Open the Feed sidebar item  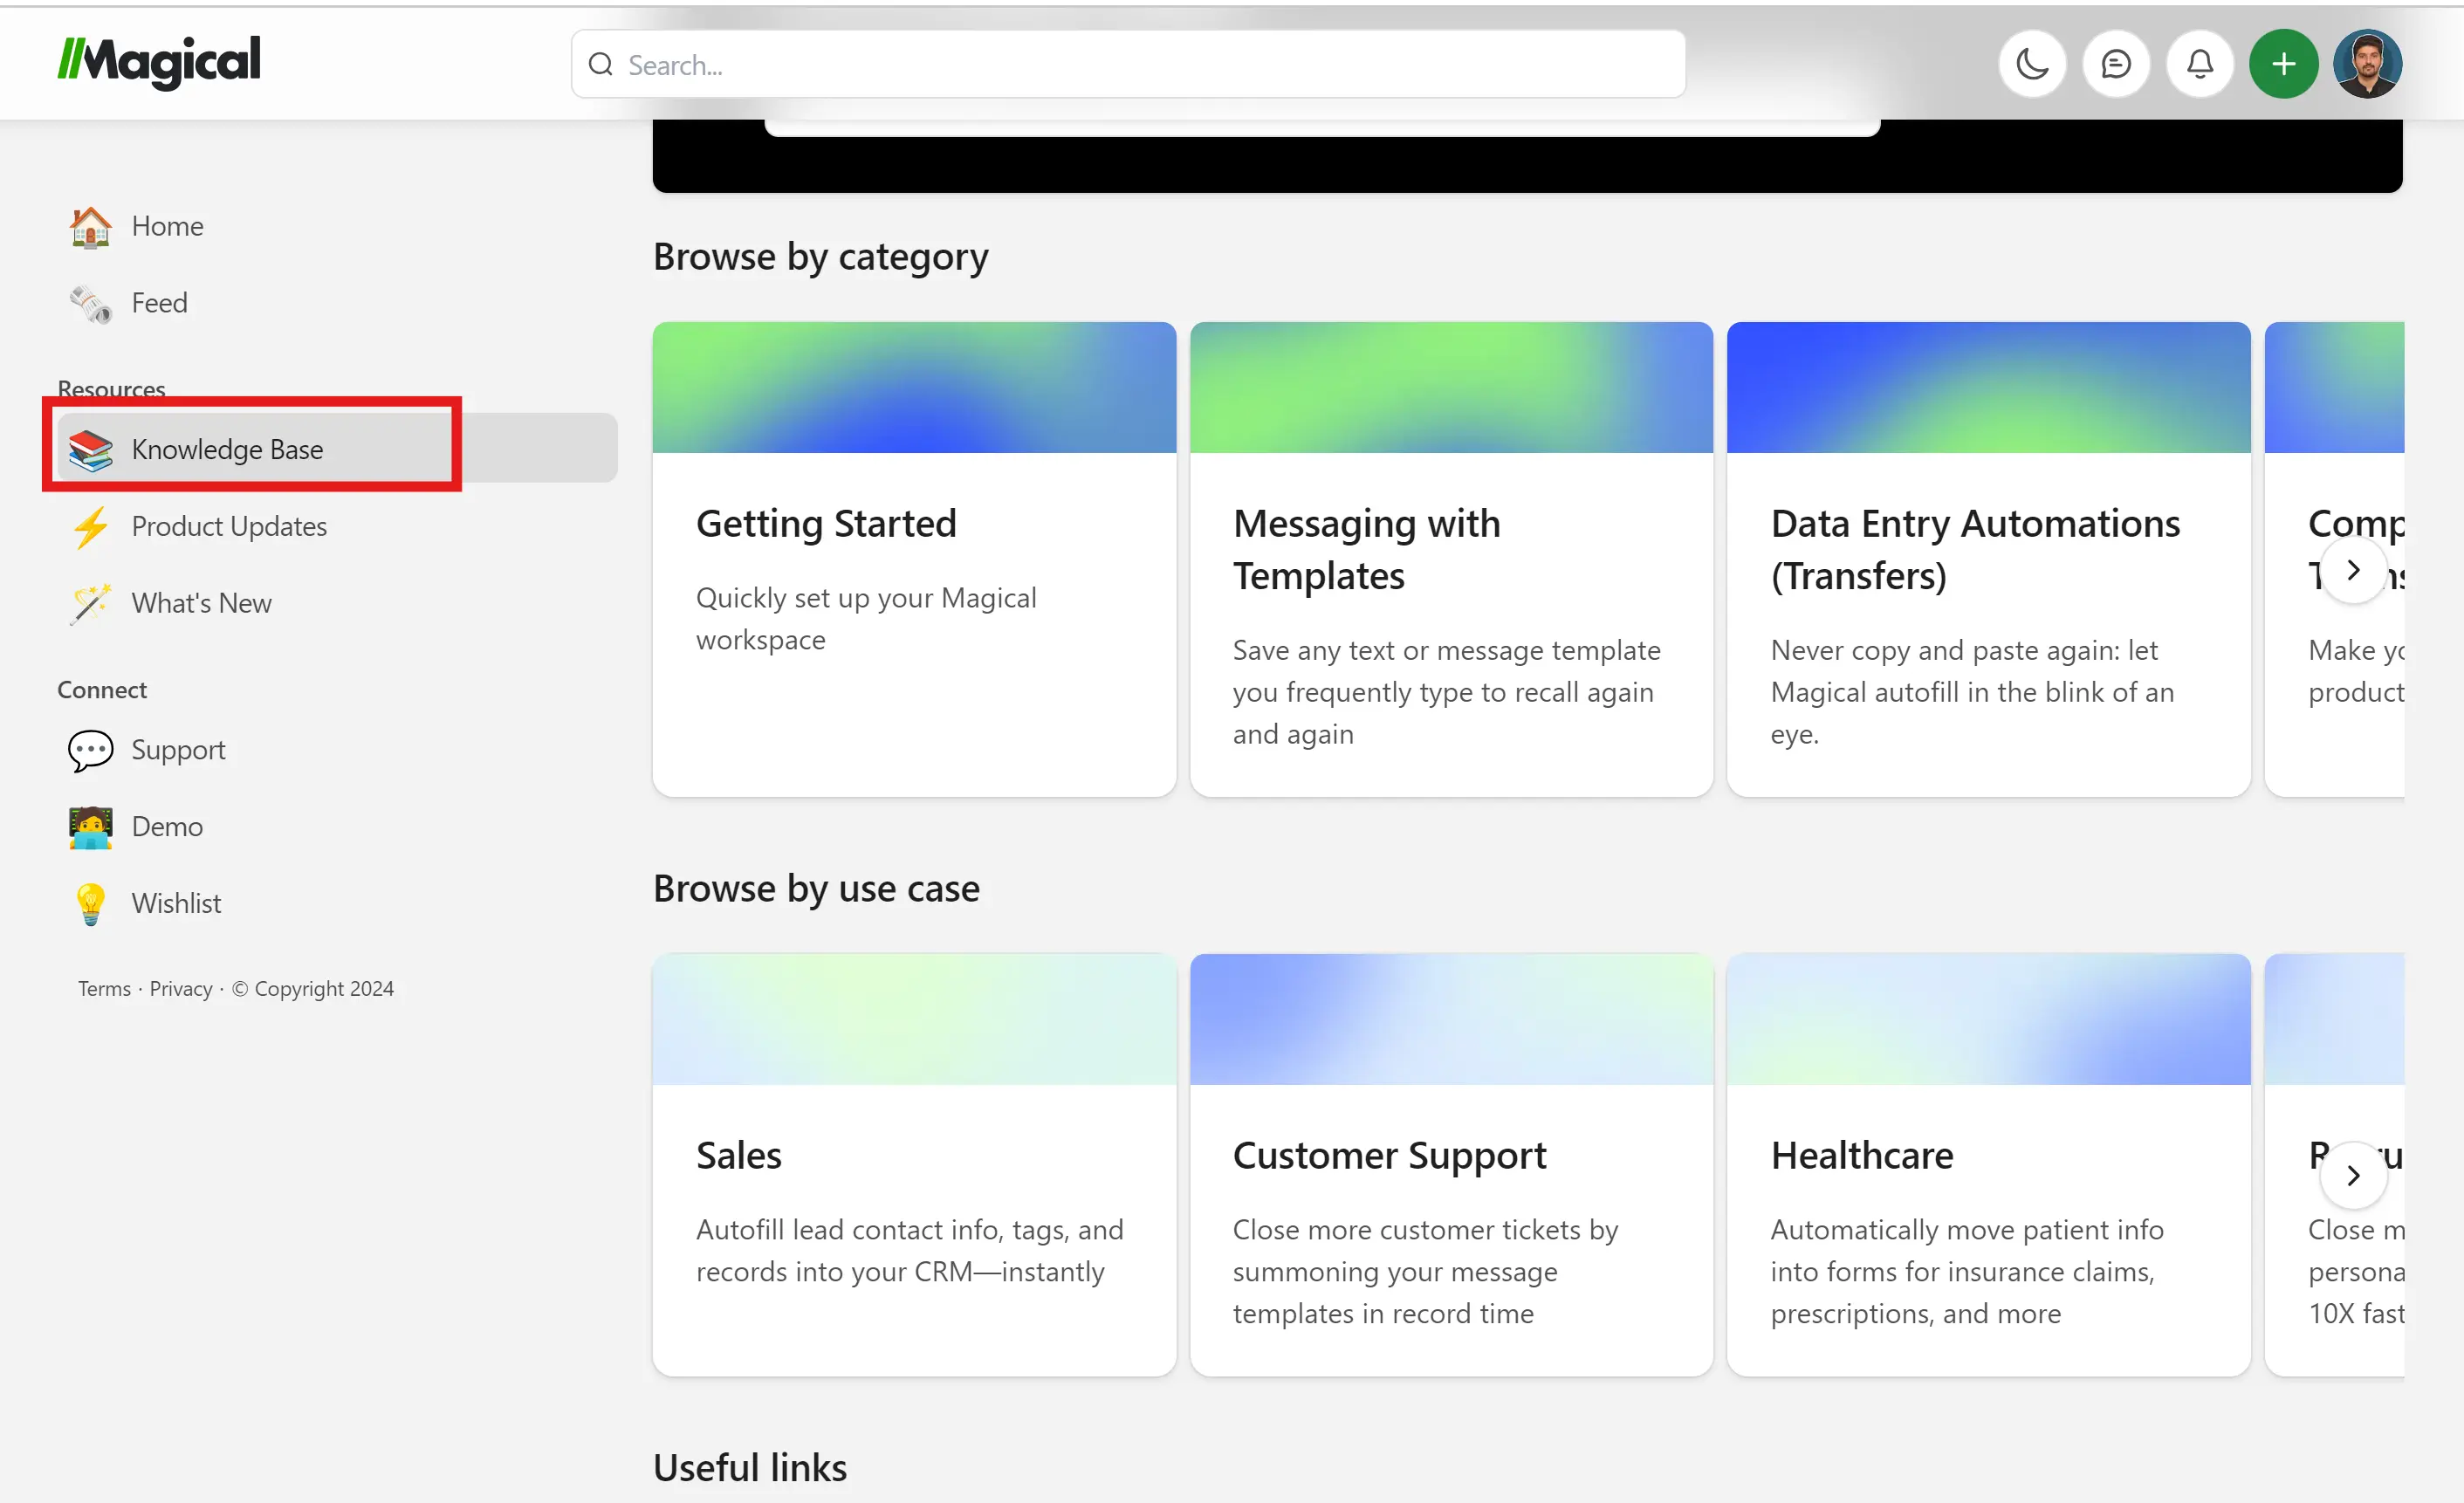click(158, 303)
